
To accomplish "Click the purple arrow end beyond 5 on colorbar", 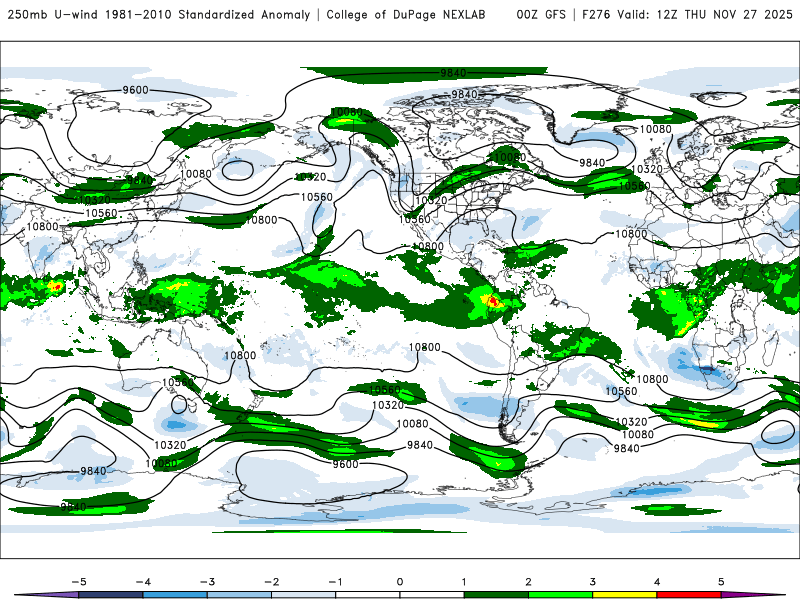I will click(753, 595).
